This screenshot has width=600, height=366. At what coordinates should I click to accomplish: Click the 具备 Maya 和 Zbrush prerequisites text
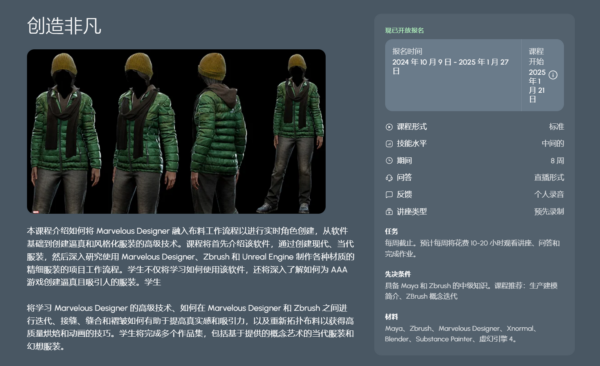click(471, 291)
